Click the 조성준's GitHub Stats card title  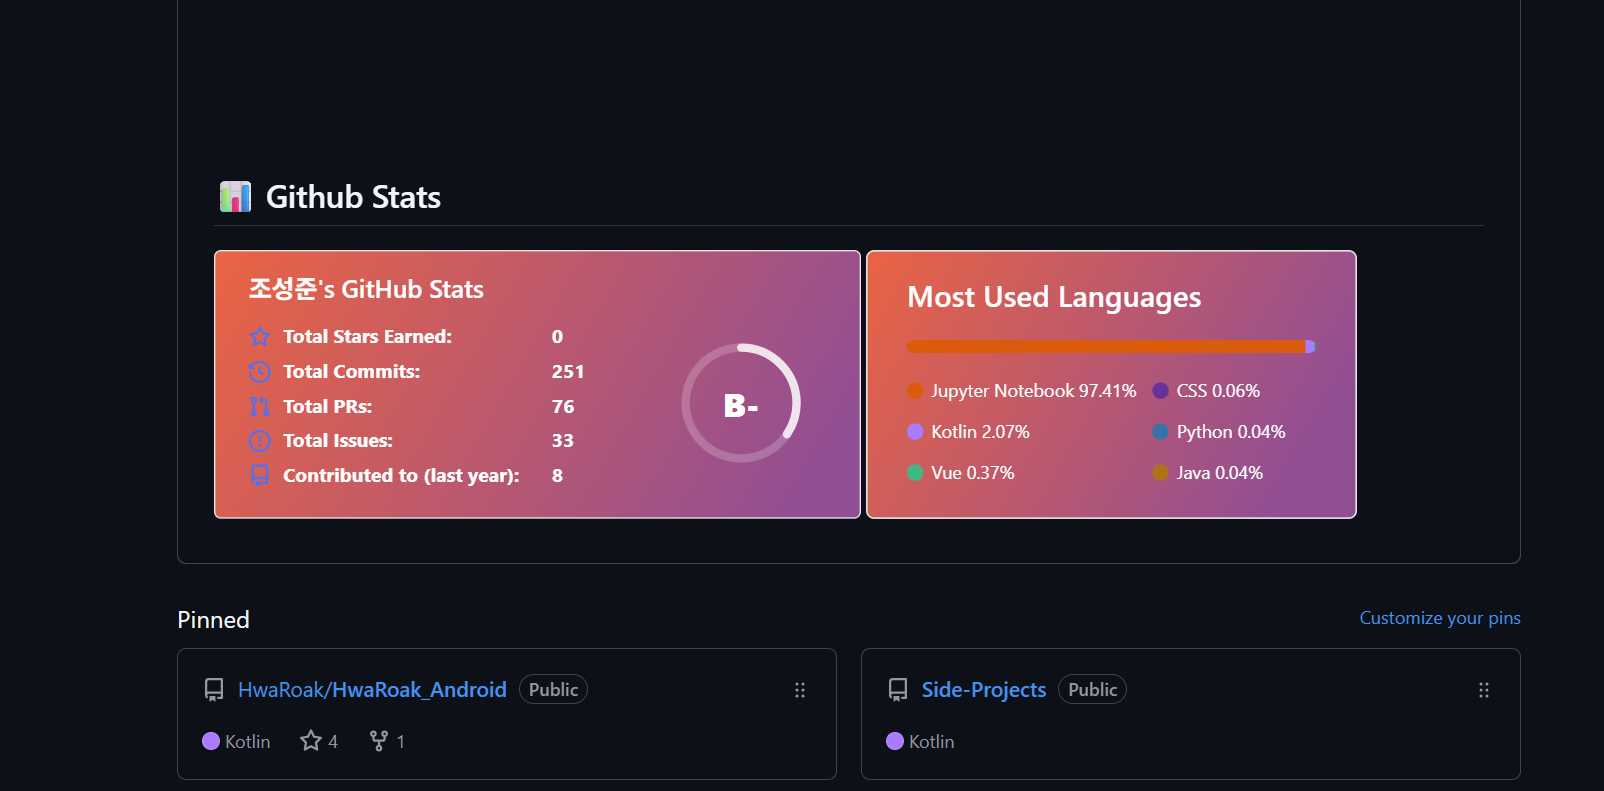(366, 289)
